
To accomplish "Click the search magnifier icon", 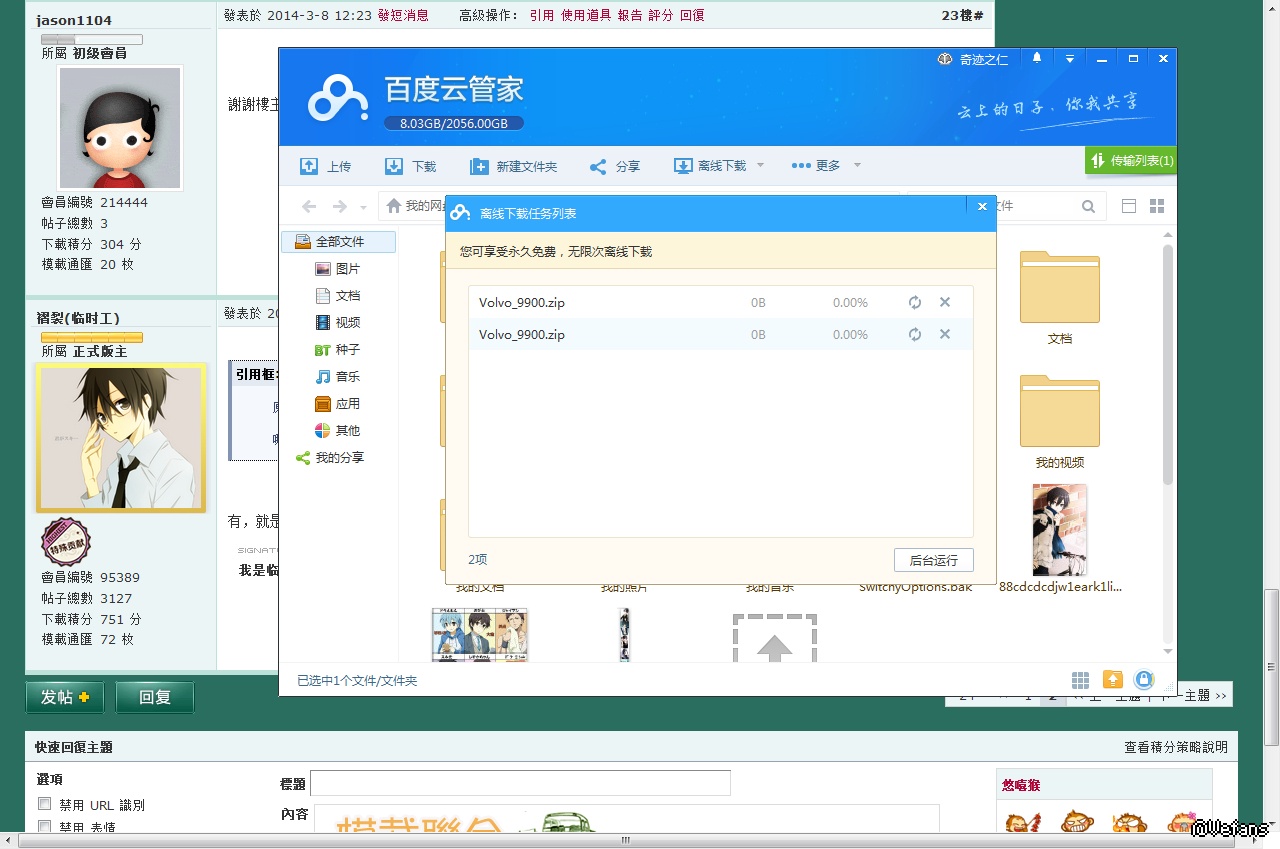I will [1088, 206].
